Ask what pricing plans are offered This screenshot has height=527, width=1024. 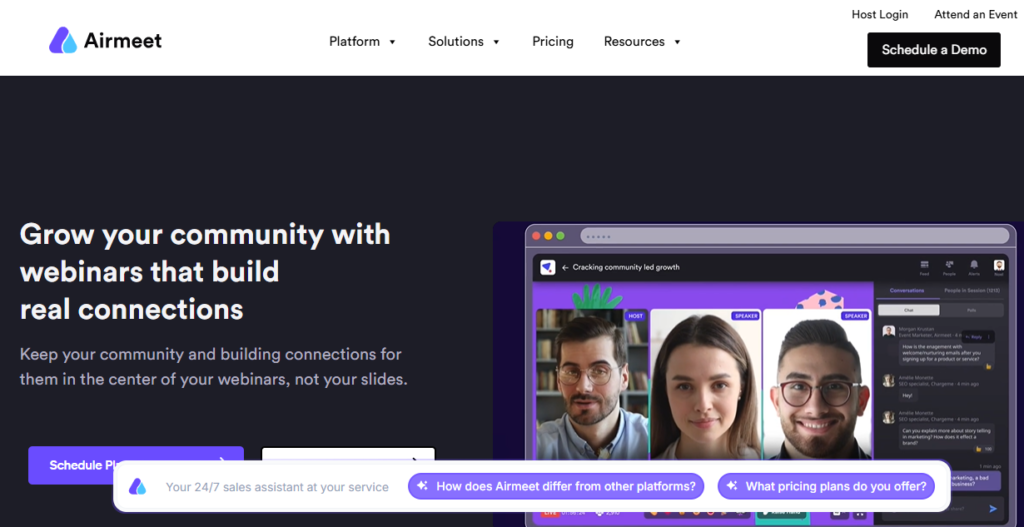[x=826, y=487]
